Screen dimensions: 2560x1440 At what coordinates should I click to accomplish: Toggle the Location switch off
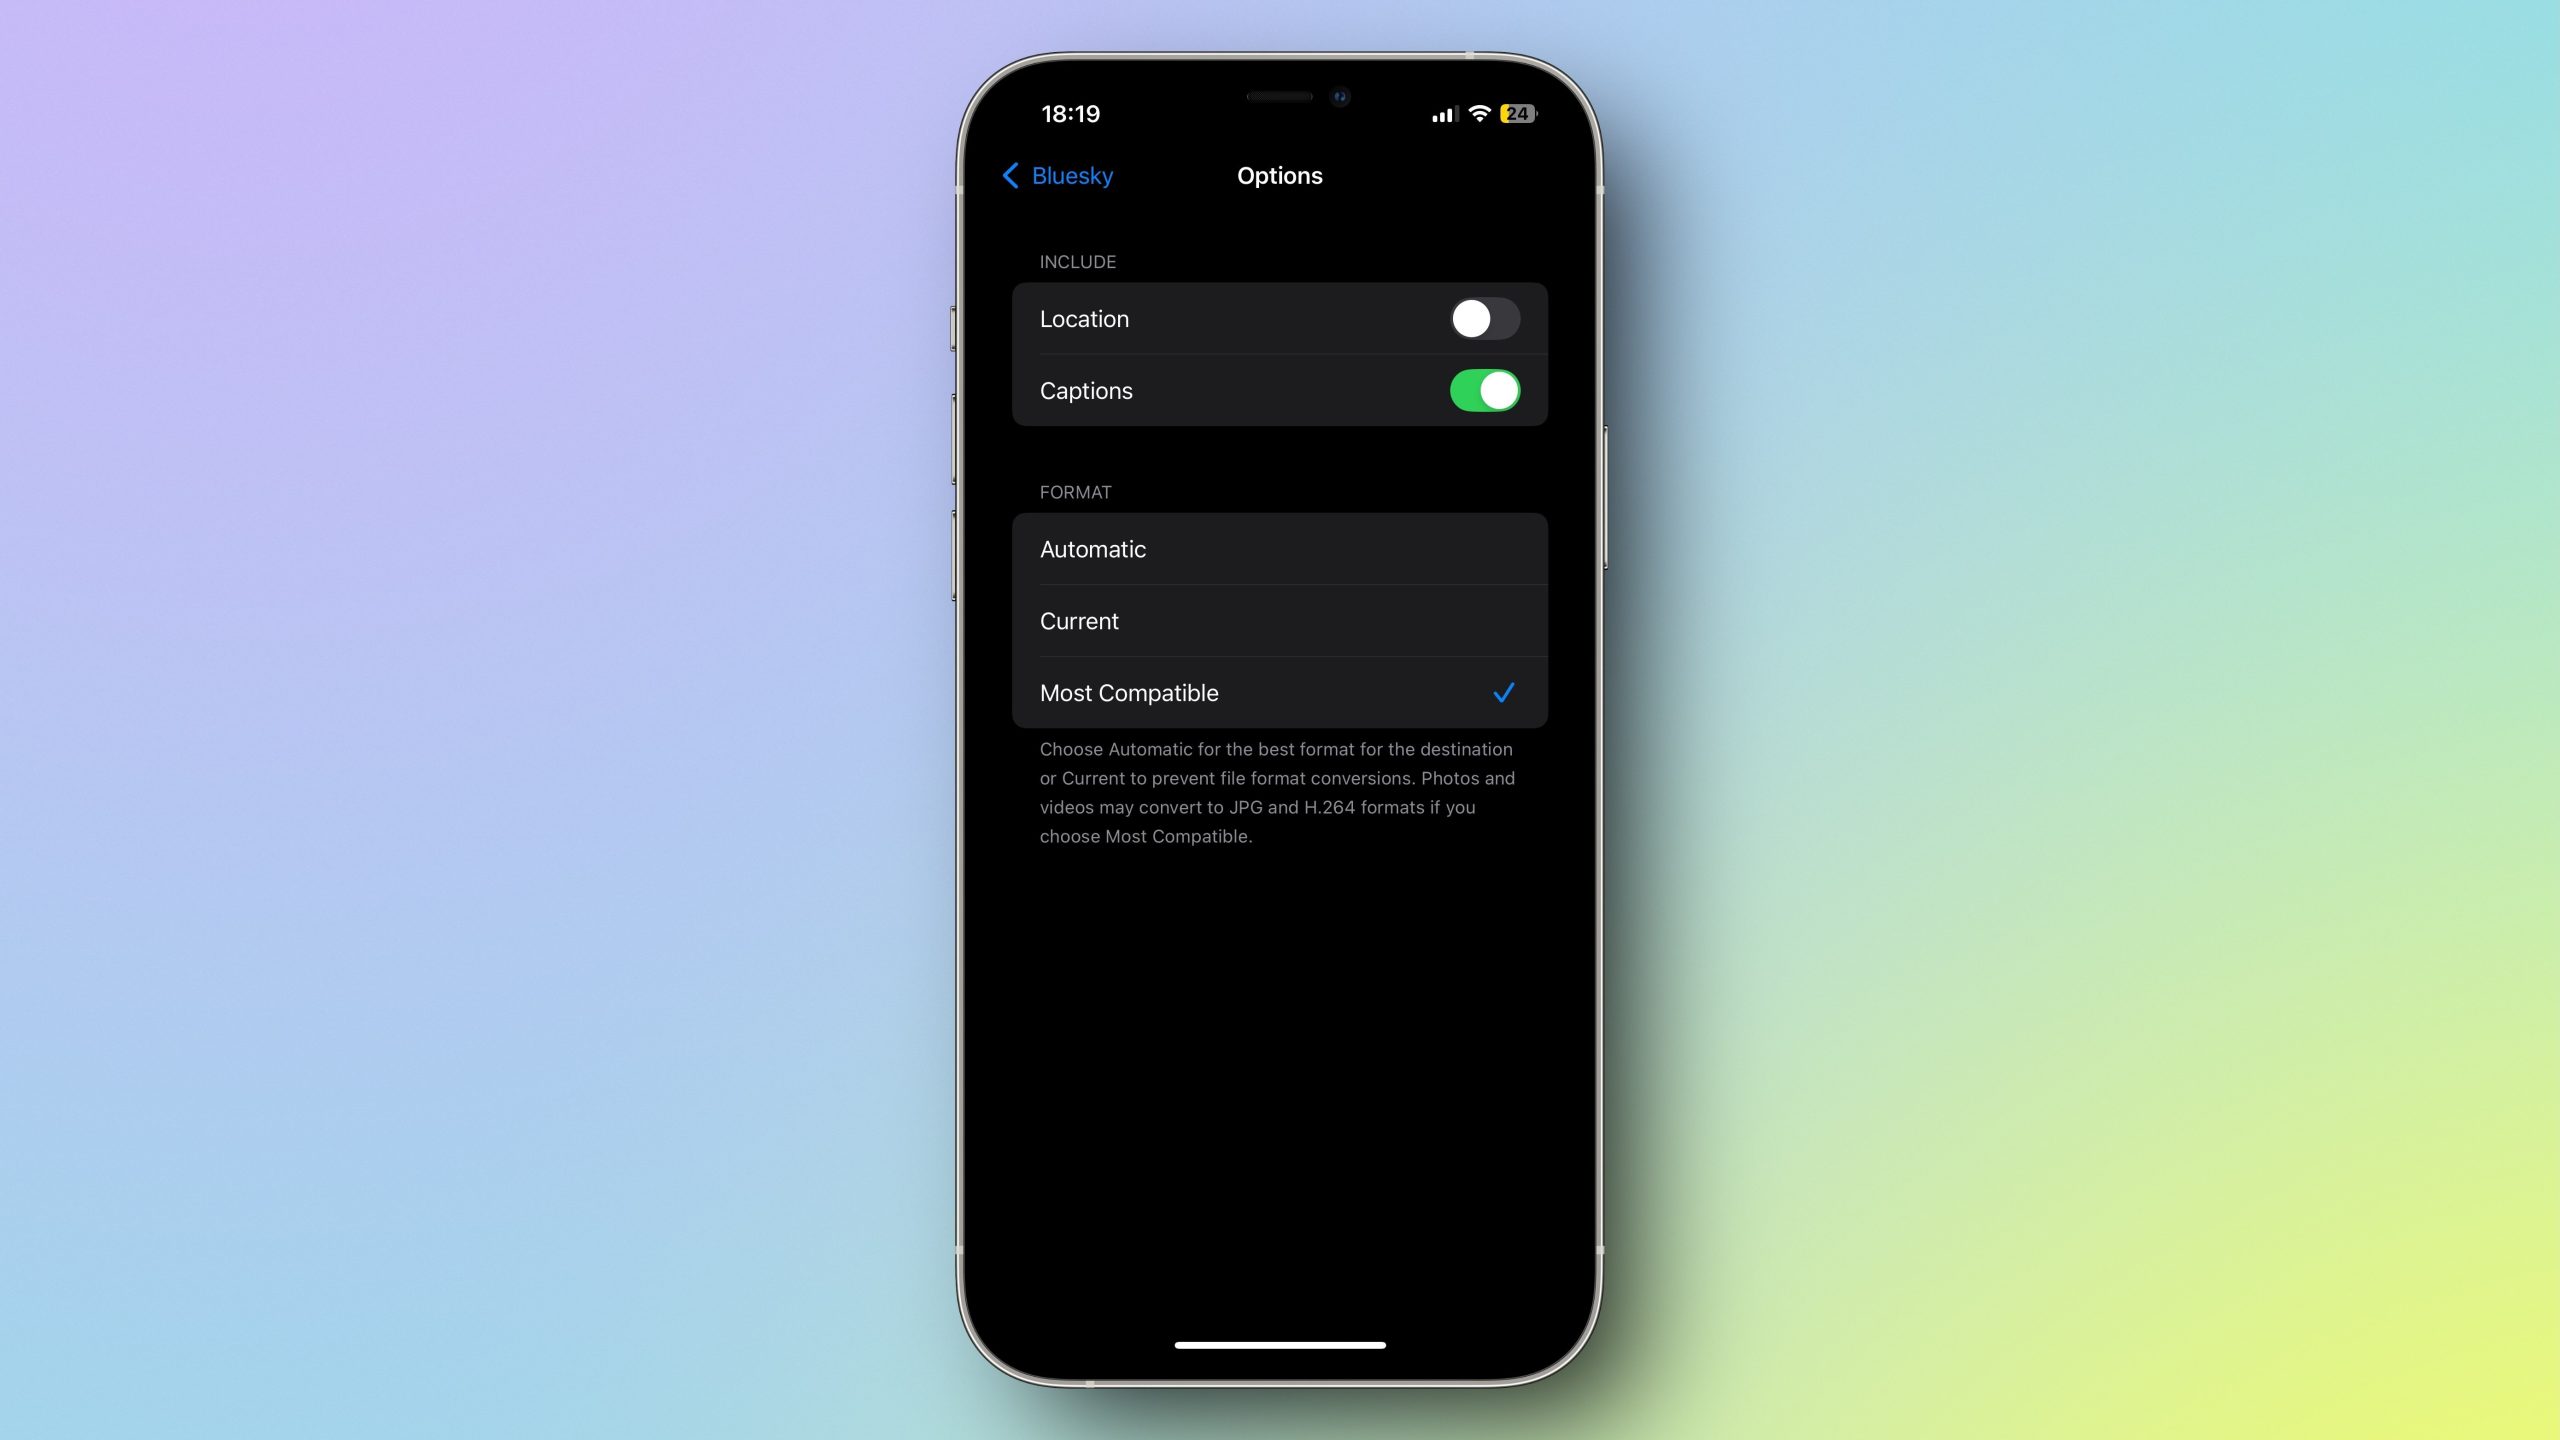1482,318
